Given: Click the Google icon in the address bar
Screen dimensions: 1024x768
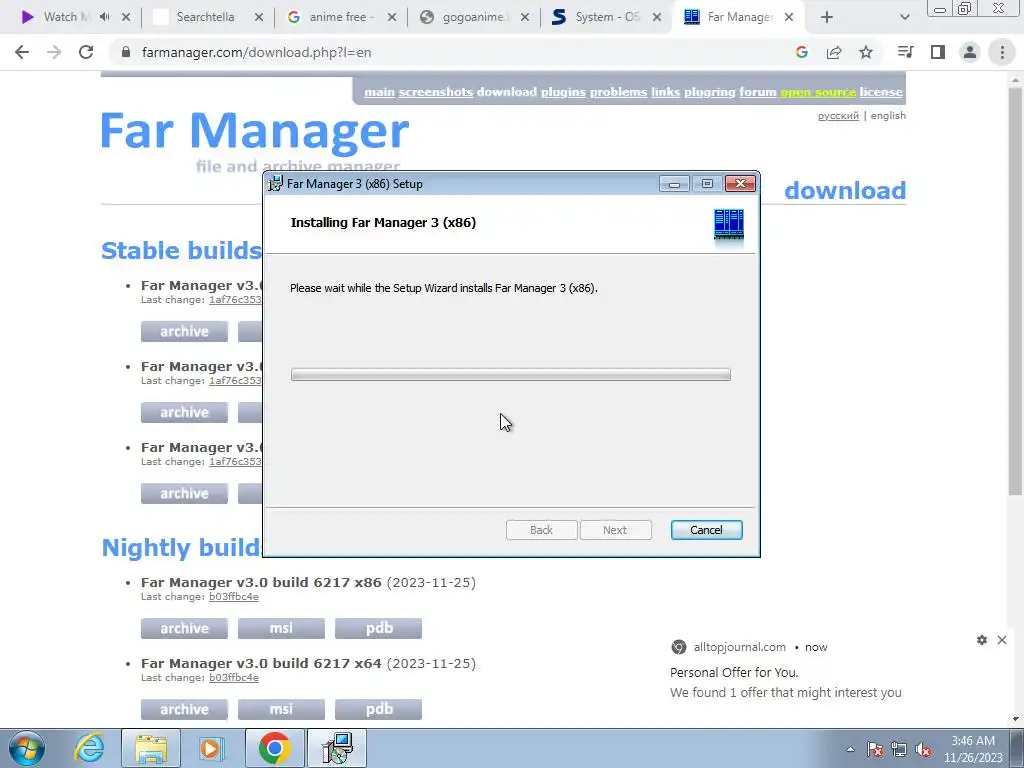Looking at the screenshot, I should point(802,52).
